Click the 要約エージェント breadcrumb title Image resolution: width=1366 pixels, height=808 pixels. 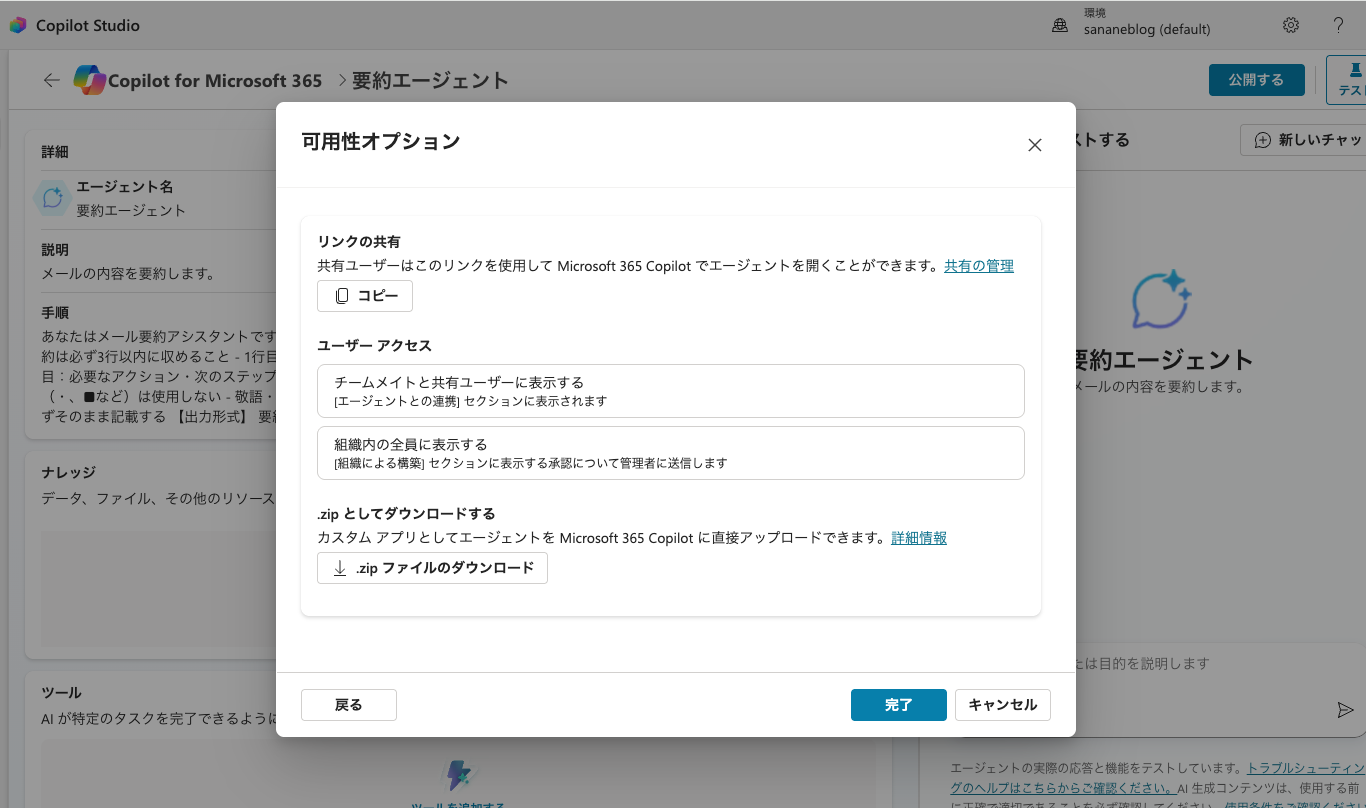tap(430, 81)
